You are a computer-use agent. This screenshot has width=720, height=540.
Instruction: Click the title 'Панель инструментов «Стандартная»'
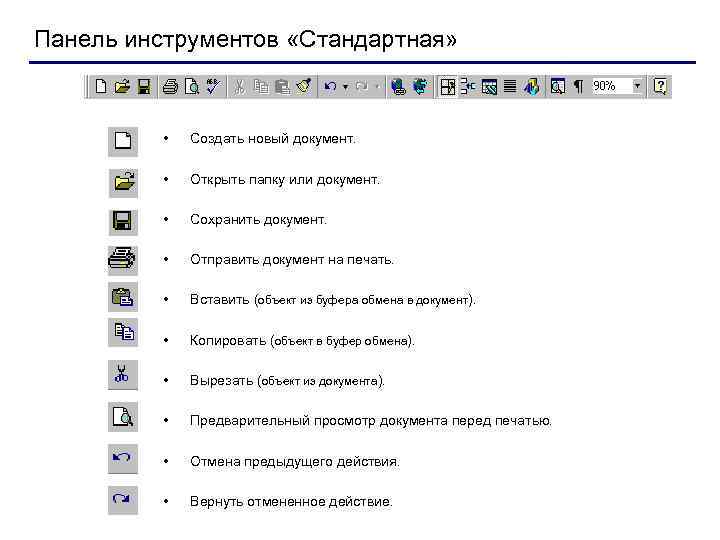[246, 39]
